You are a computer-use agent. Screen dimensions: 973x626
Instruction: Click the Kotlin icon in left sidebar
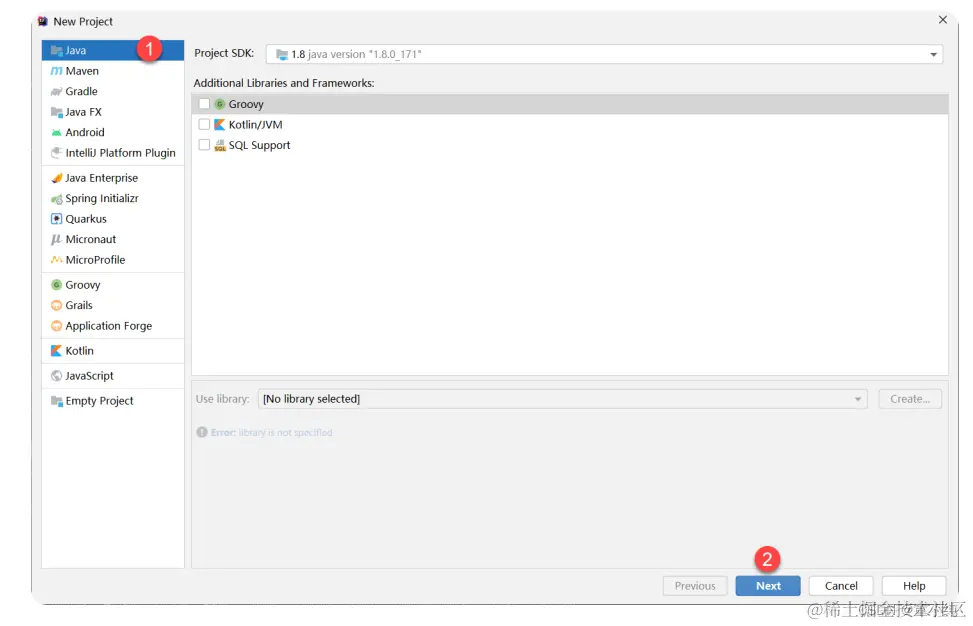[56, 351]
